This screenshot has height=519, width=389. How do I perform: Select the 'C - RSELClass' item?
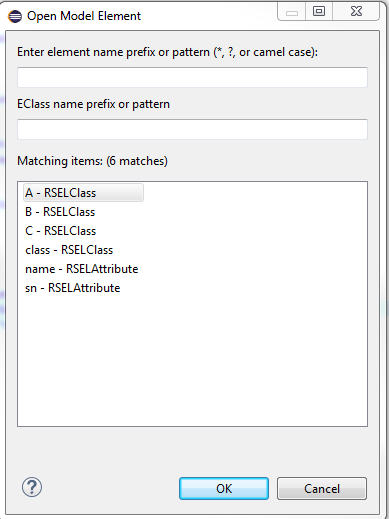(x=61, y=231)
